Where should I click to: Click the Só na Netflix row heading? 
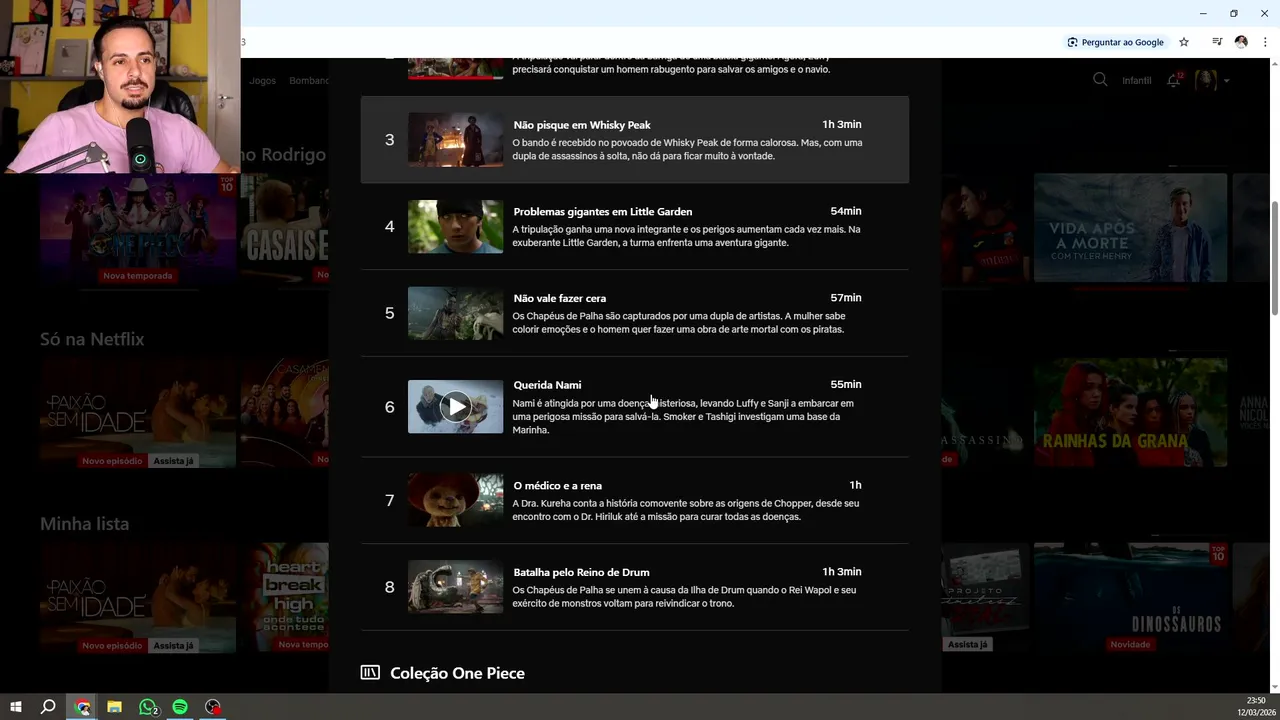coord(92,339)
